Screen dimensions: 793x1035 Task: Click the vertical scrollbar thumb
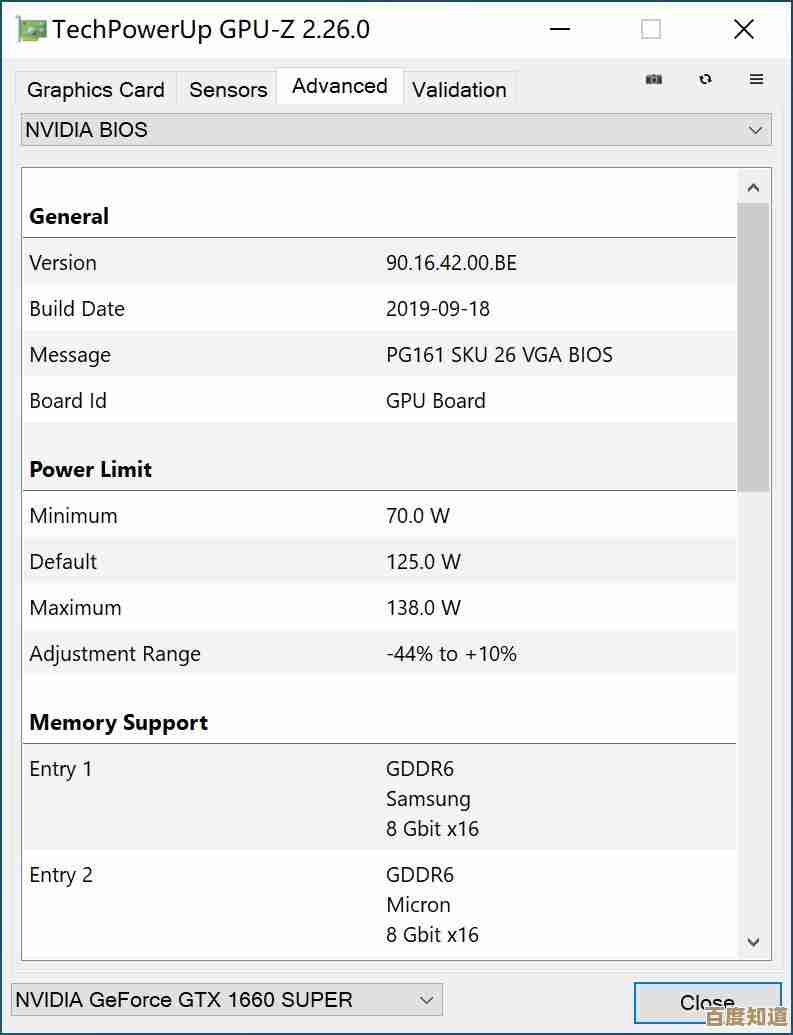(x=754, y=347)
